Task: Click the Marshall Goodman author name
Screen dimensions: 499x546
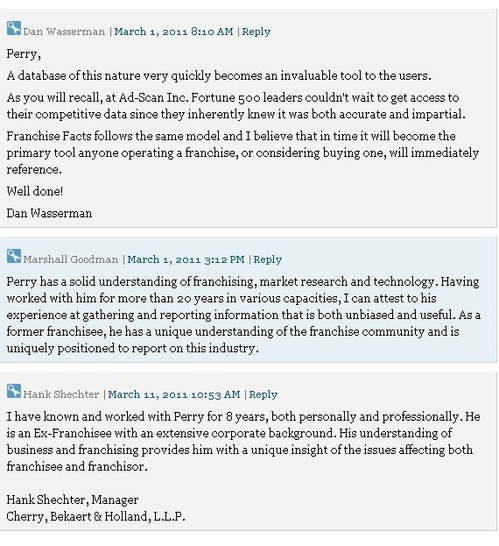Action: (71, 259)
